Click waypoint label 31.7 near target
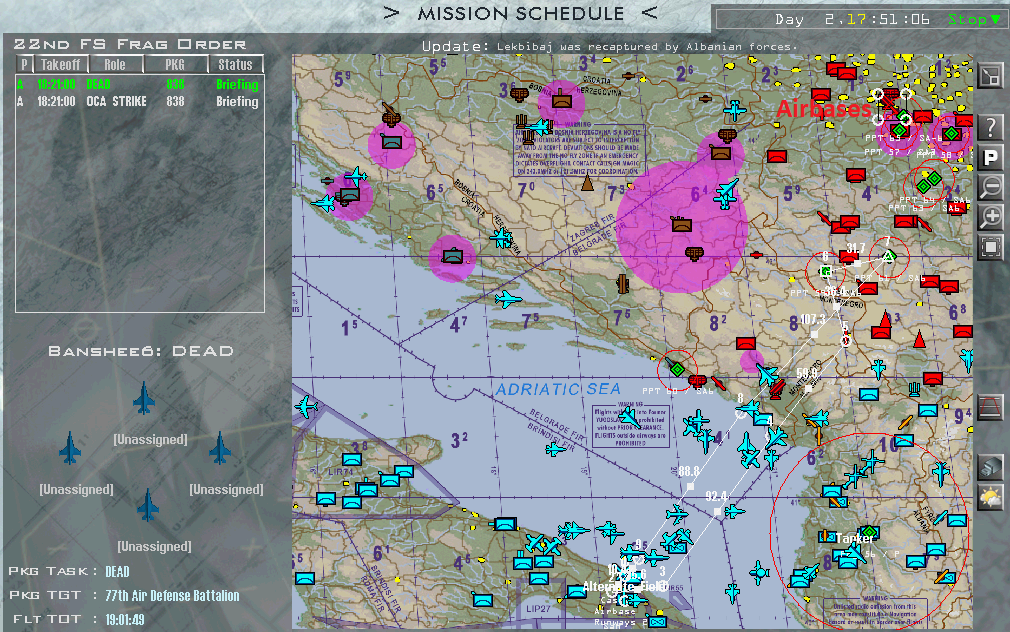The width and height of the screenshot is (1010, 632). [x=855, y=248]
